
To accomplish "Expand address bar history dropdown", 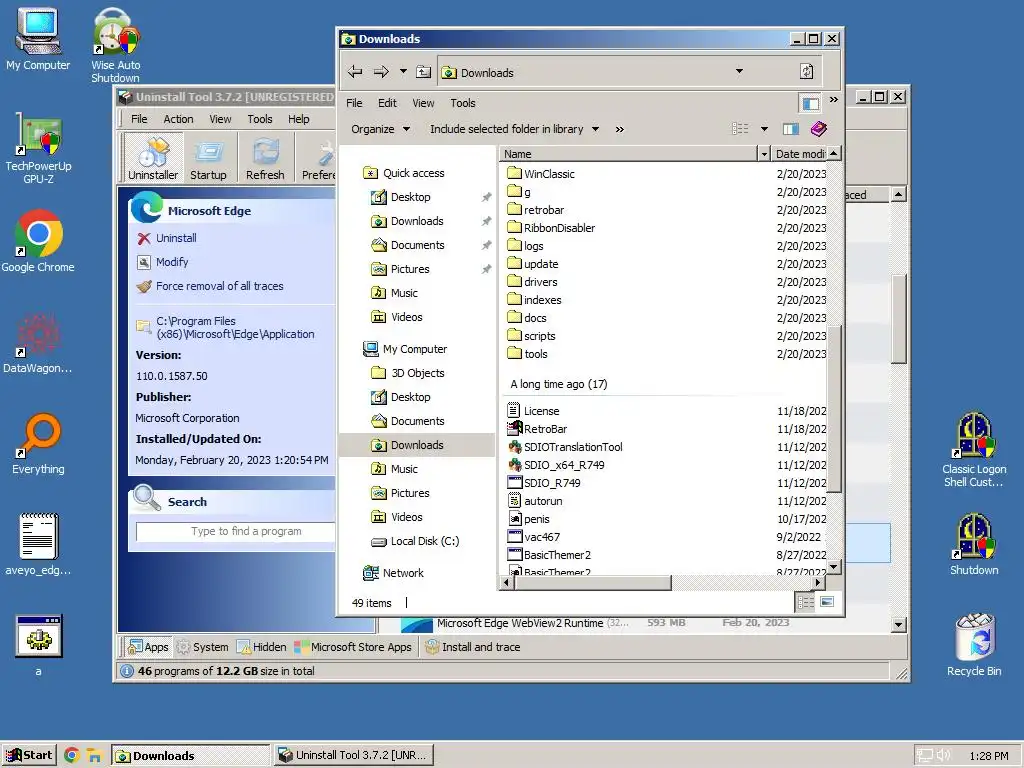I will (x=739, y=71).
